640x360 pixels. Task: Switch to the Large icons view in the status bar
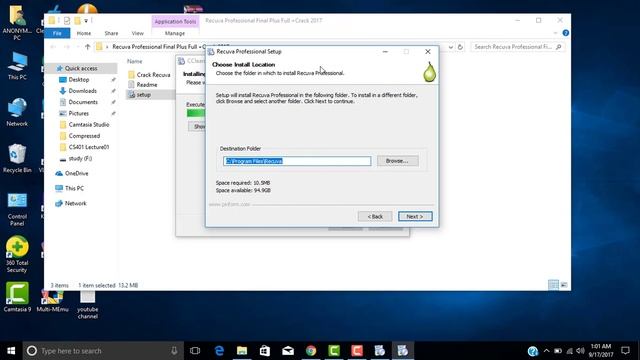click(564, 285)
